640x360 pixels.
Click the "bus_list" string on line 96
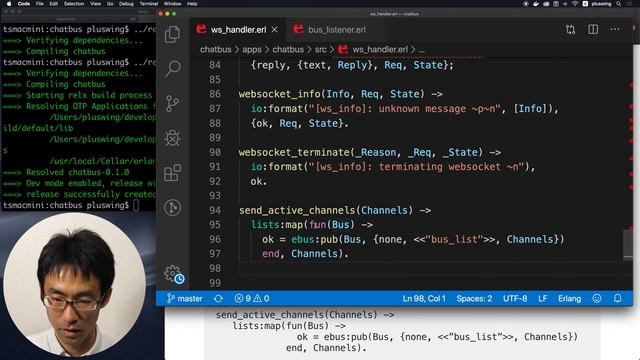click(x=454, y=239)
